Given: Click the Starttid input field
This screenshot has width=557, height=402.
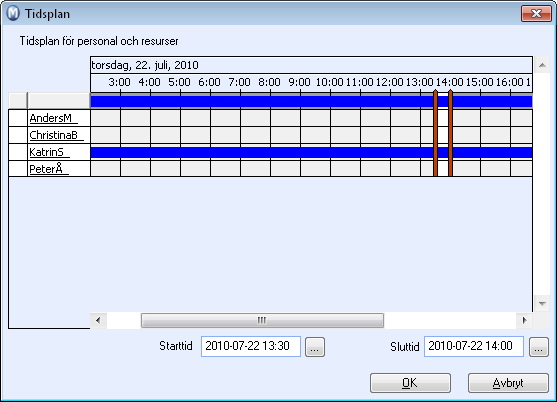Looking at the screenshot, I should coord(251,346).
